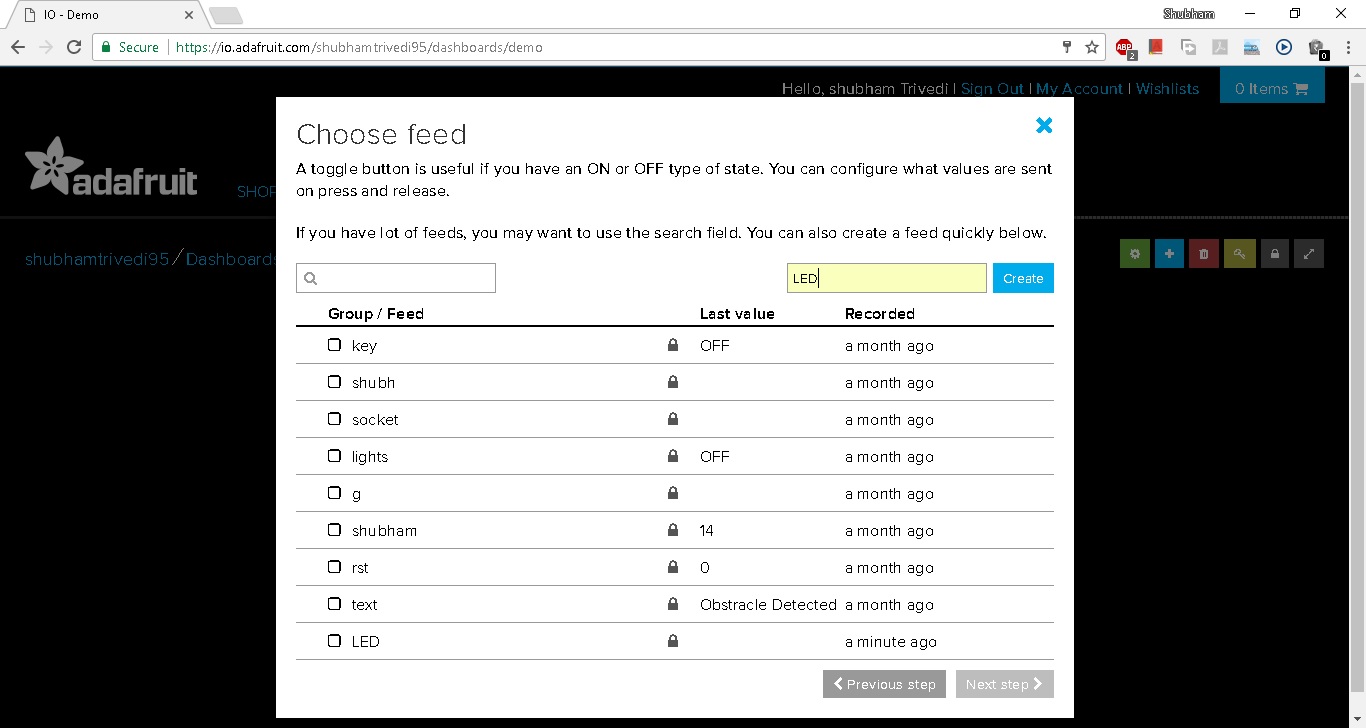Toggle dashboard fullscreen expand button

[1309, 254]
